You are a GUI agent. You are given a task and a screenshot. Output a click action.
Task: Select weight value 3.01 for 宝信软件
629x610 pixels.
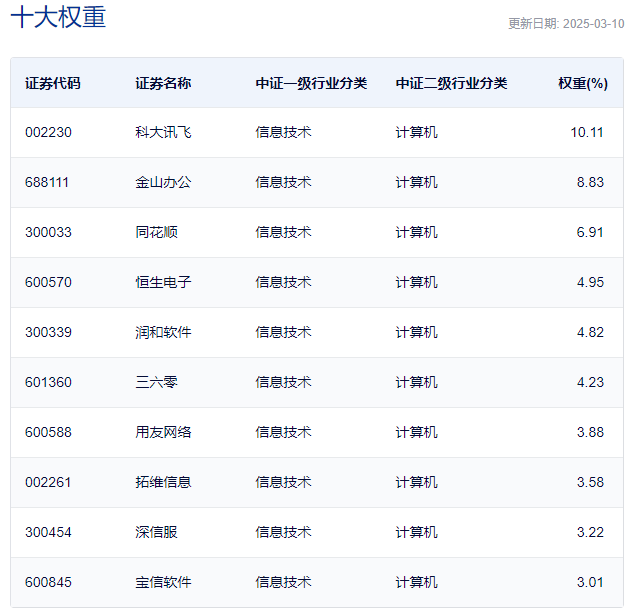[590, 582]
